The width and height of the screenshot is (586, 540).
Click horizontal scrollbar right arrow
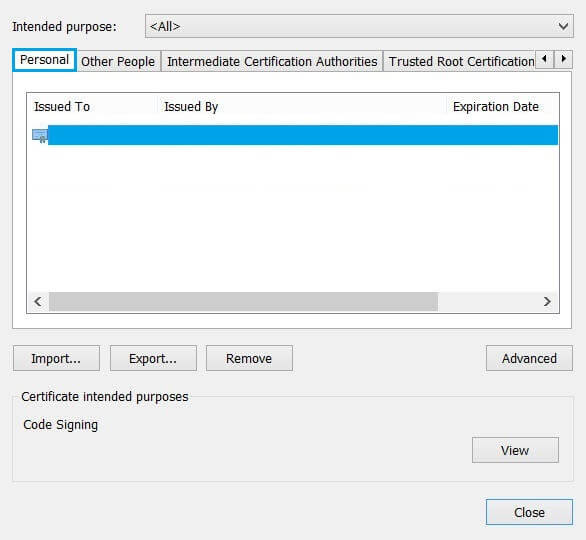tap(547, 302)
